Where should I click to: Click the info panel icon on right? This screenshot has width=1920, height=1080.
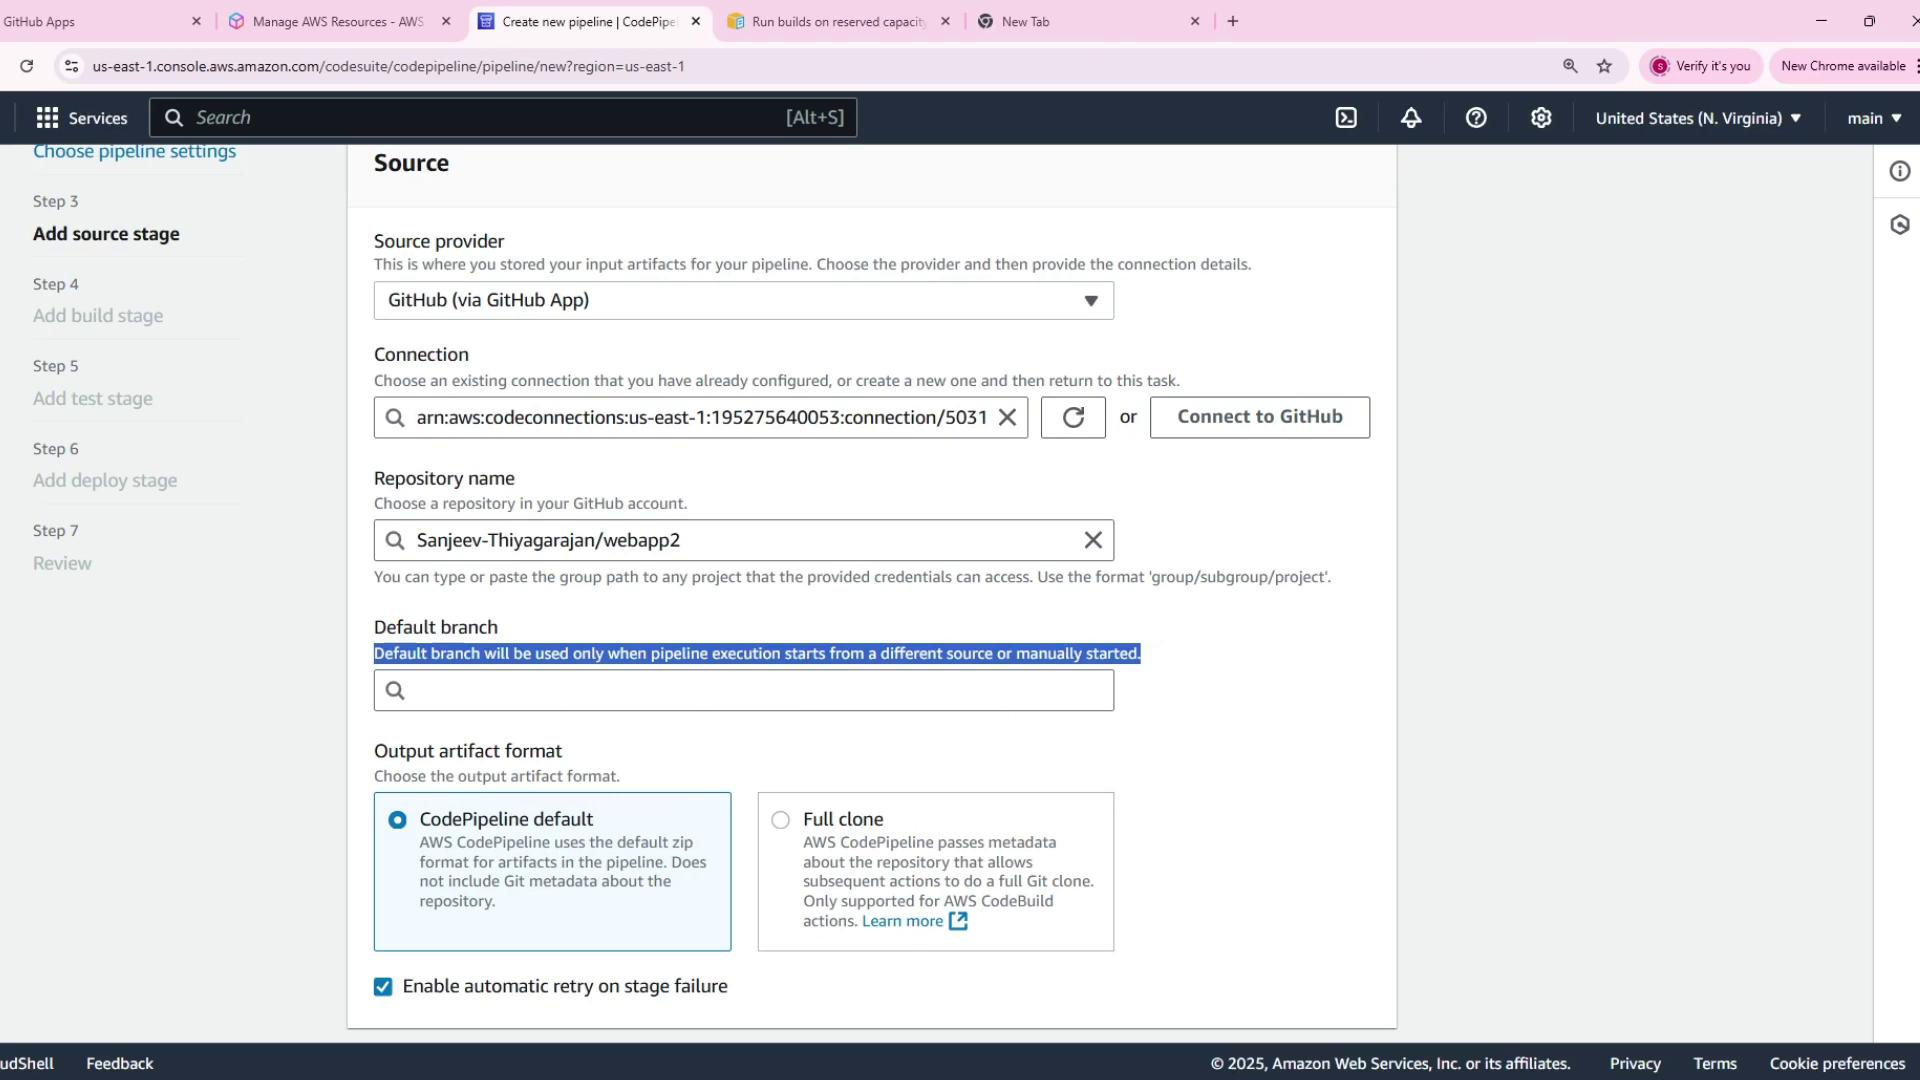1899,171
